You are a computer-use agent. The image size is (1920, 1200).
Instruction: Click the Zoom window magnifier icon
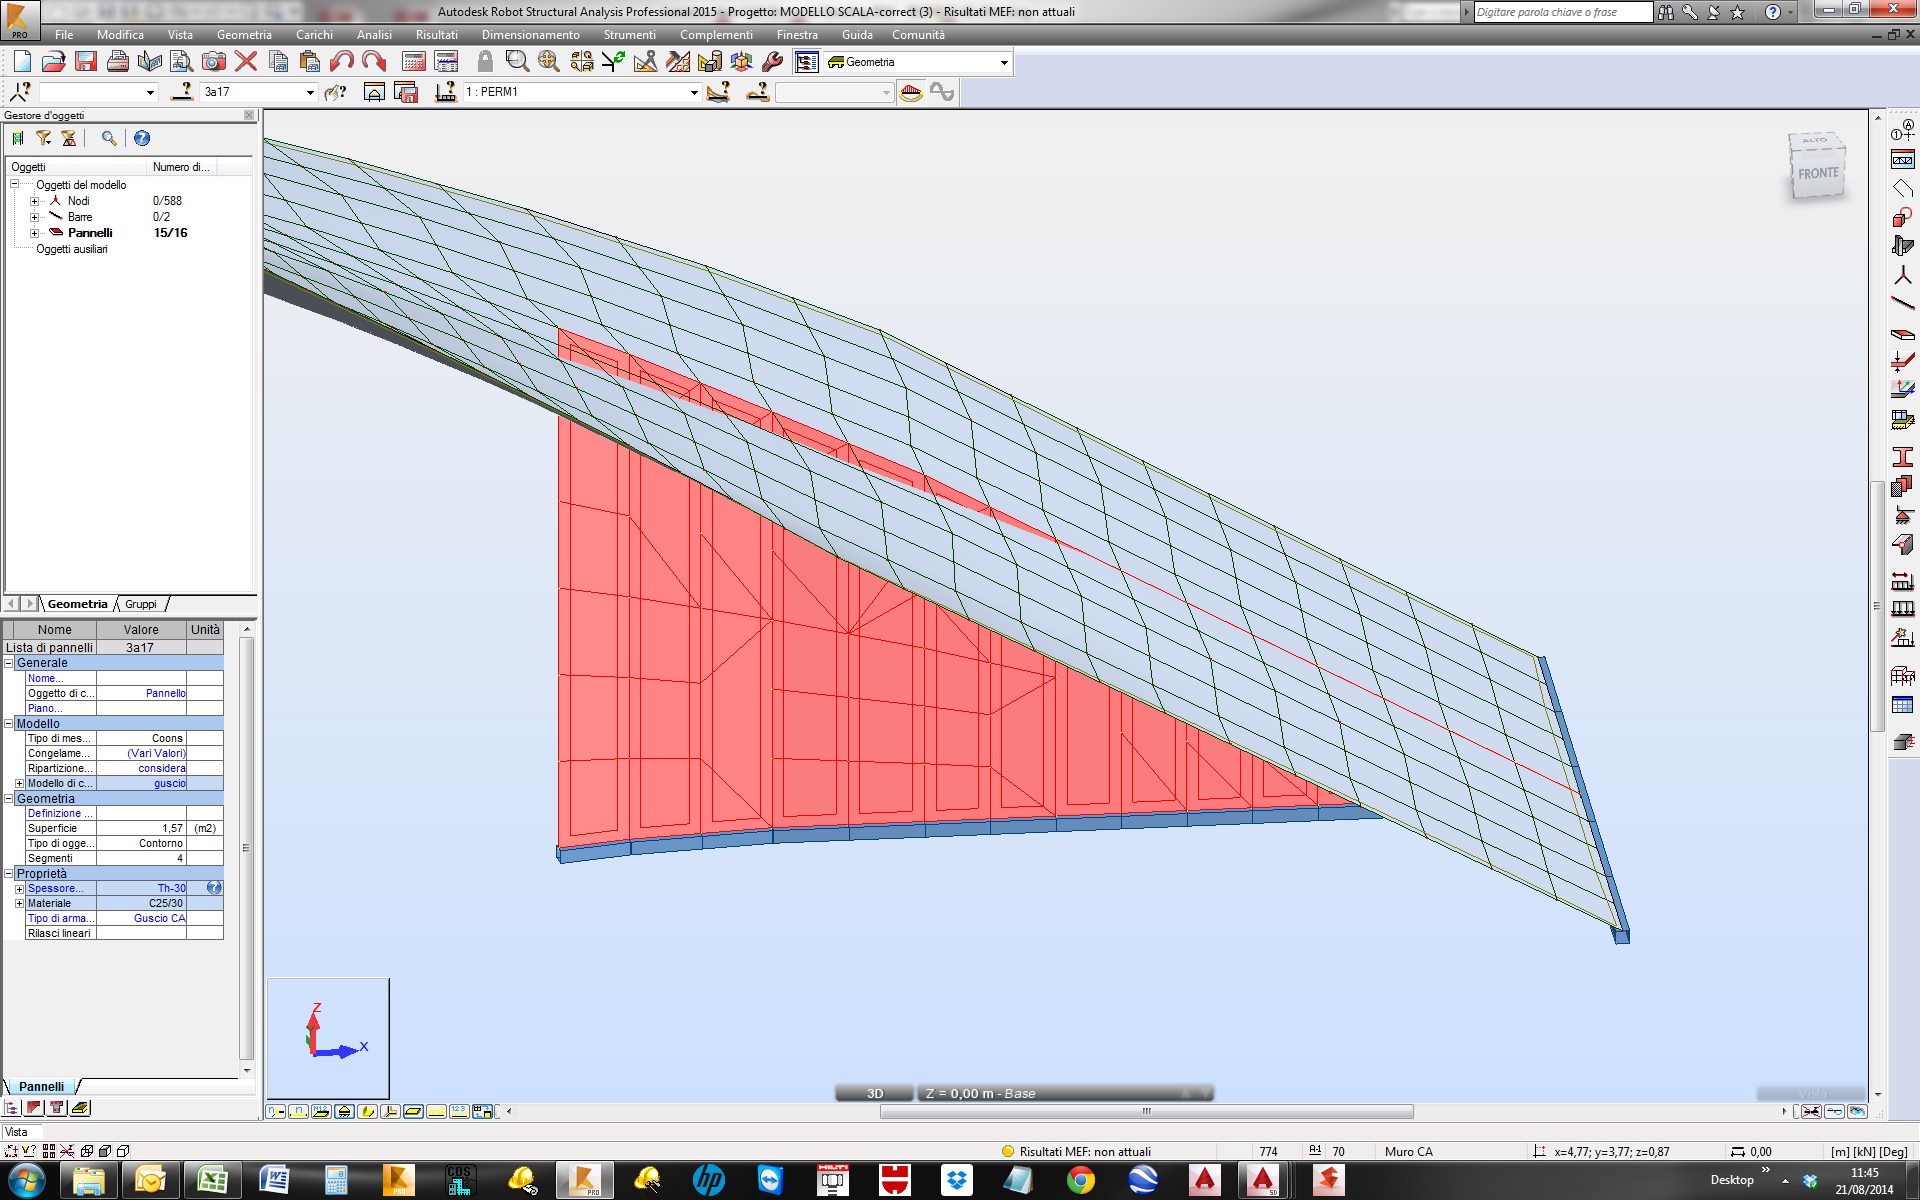[x=517, y=62]
